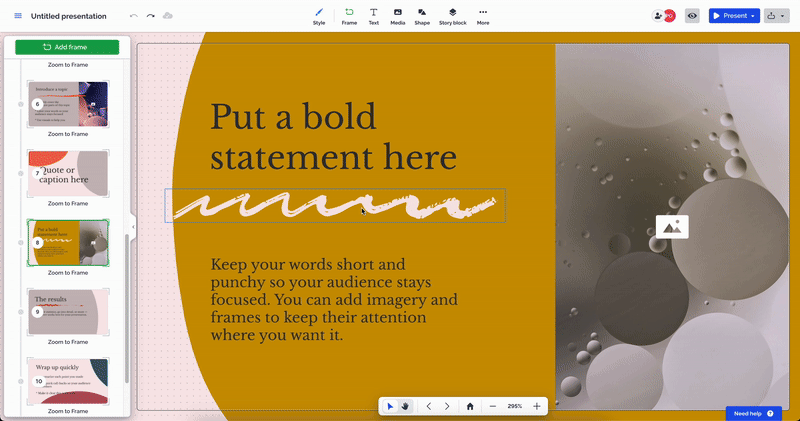Toggle preview with the eye icon
The image size is (800, 421).
click(691, 16)
